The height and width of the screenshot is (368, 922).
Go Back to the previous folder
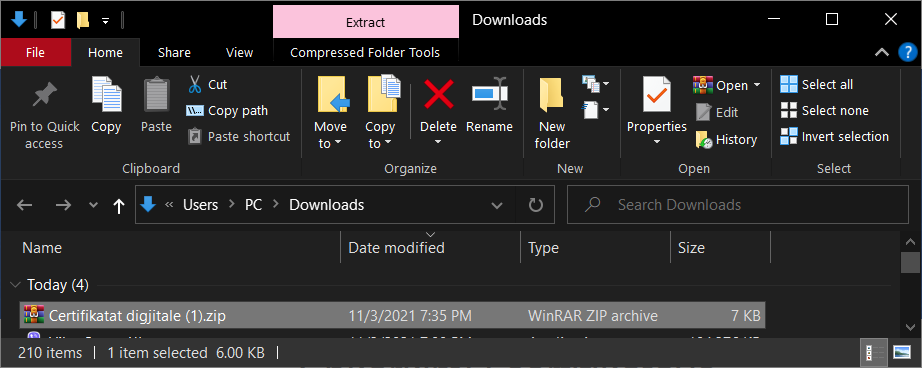24,205
